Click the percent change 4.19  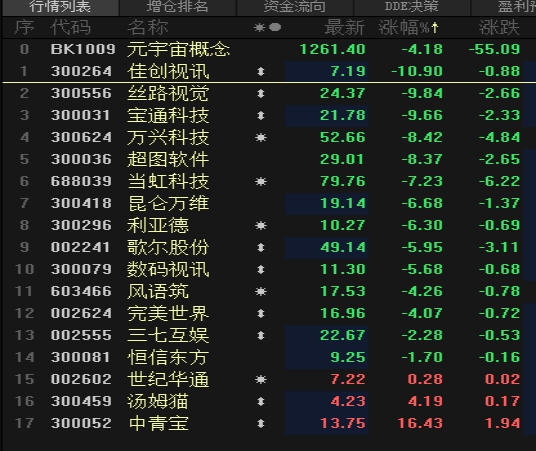click(x=426, y=401)
